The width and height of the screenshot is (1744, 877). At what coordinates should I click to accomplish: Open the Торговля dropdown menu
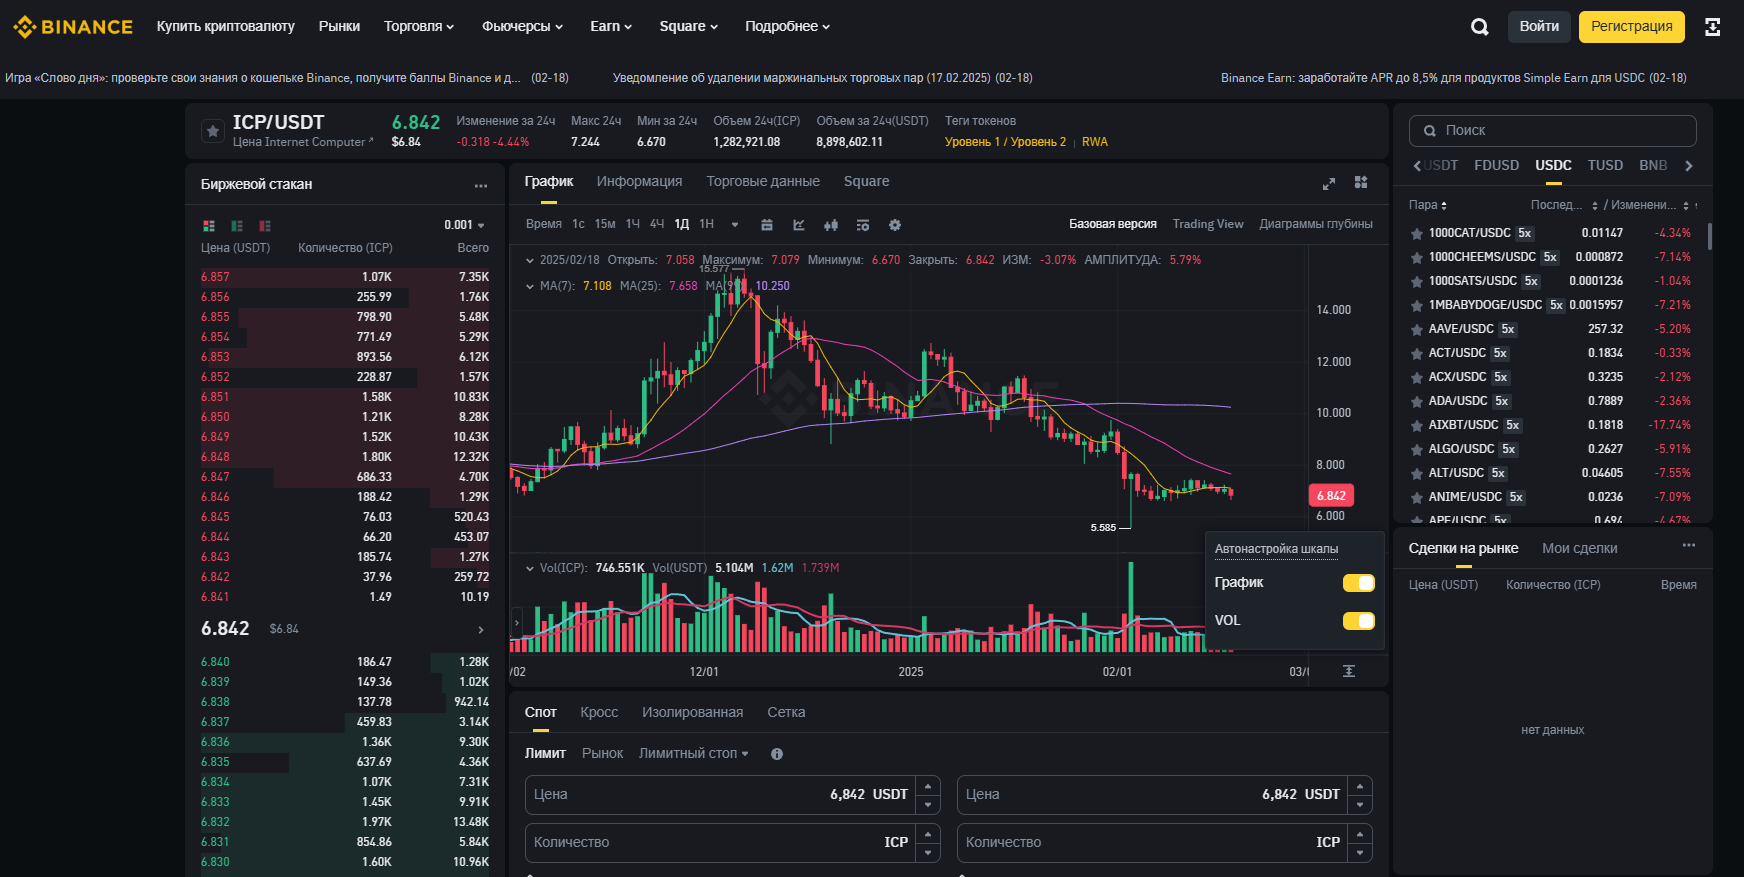tap(419, 27)
